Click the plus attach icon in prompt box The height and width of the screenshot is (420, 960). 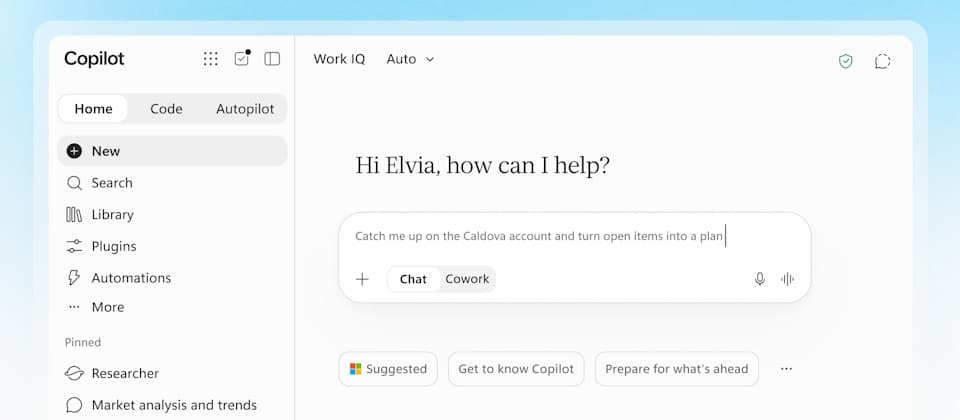pyautogui.click(x=362, y=279)
